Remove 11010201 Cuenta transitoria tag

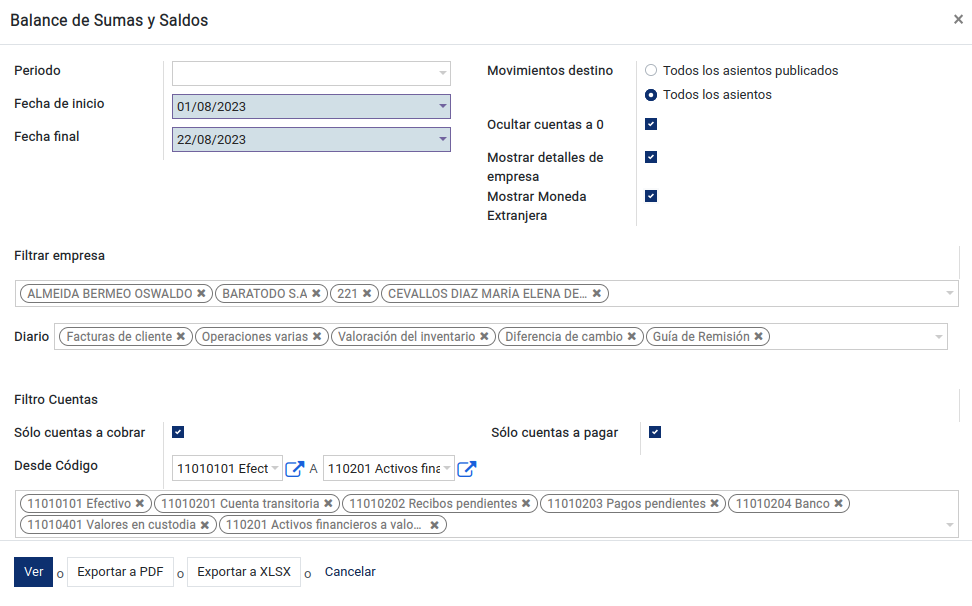tap(329, 504)
